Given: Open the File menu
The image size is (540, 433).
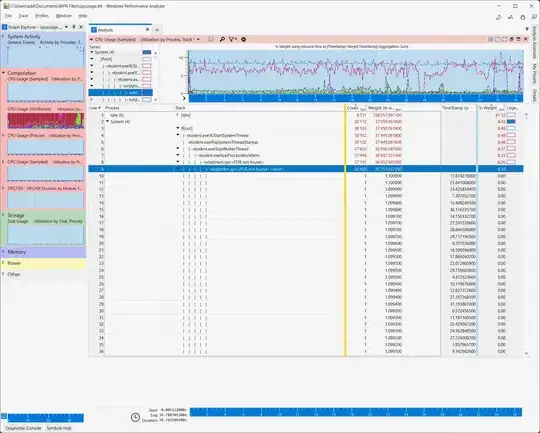Looking at the screenshot, I should pos(8,16).
